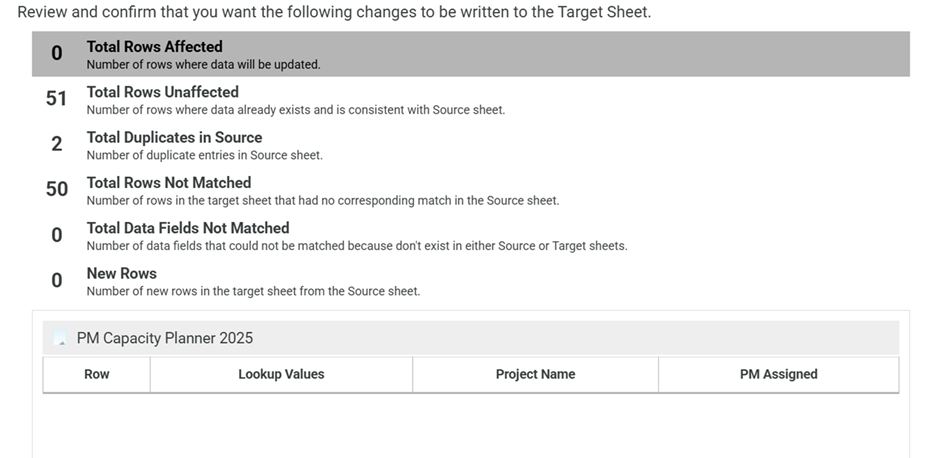Click the sheet icon beside PM Capacity Planner 2025

pyautogui.click(x=60, y=338)
